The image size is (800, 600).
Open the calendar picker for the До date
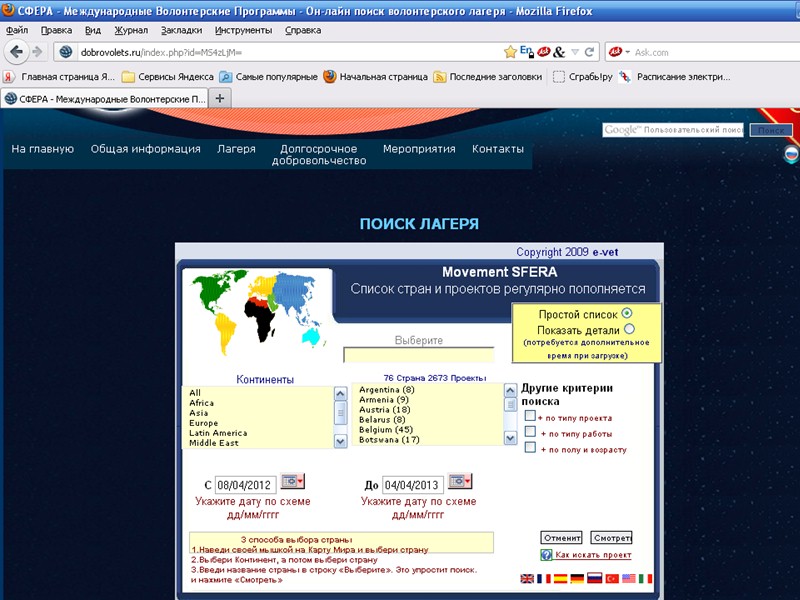tap(460, 481)
